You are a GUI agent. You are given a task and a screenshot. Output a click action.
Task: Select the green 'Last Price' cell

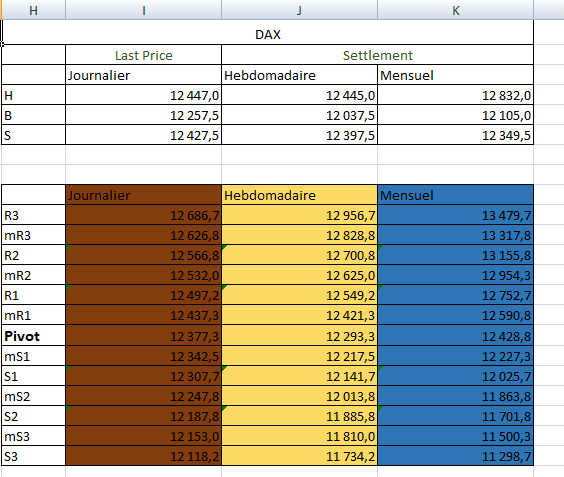144,55
